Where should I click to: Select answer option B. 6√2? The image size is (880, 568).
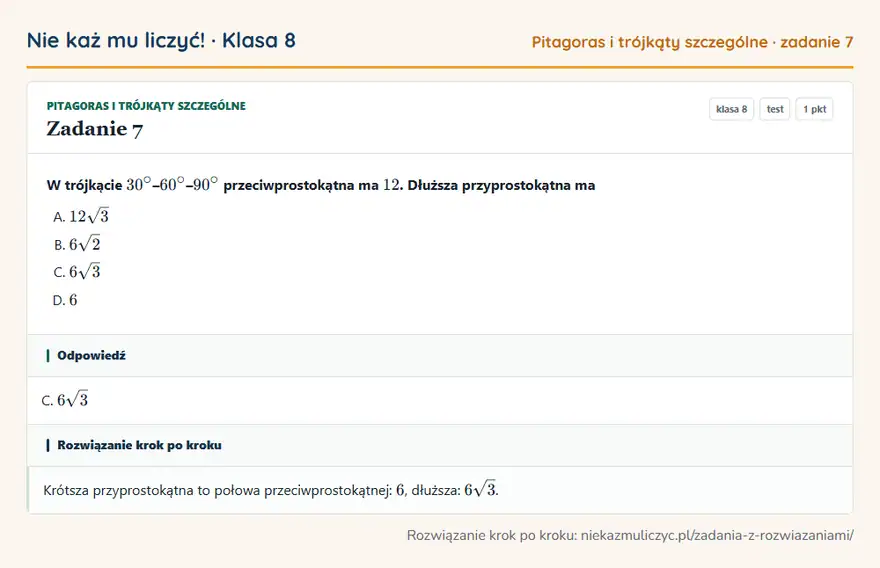[77, 244]
